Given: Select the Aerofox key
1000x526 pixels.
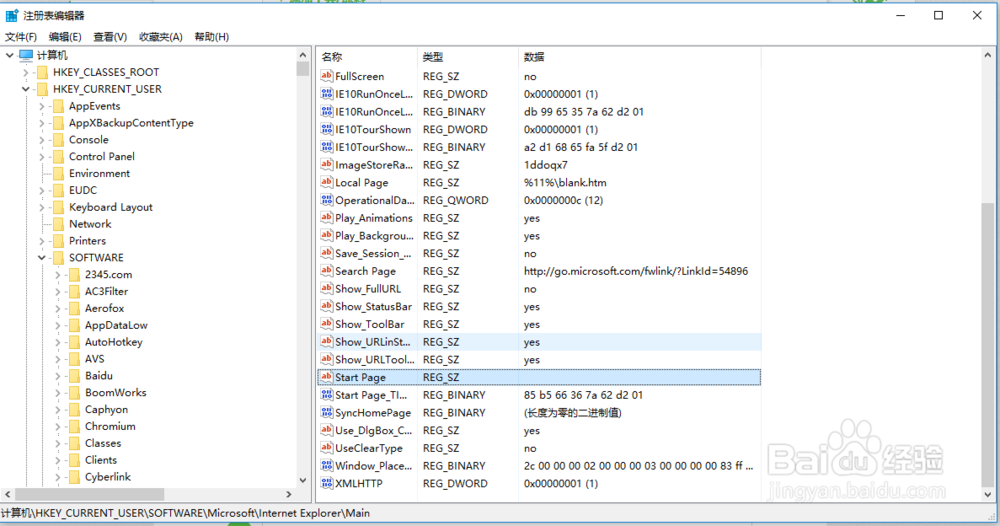Looking at the screenshot, I should click(x=105, y=308).
